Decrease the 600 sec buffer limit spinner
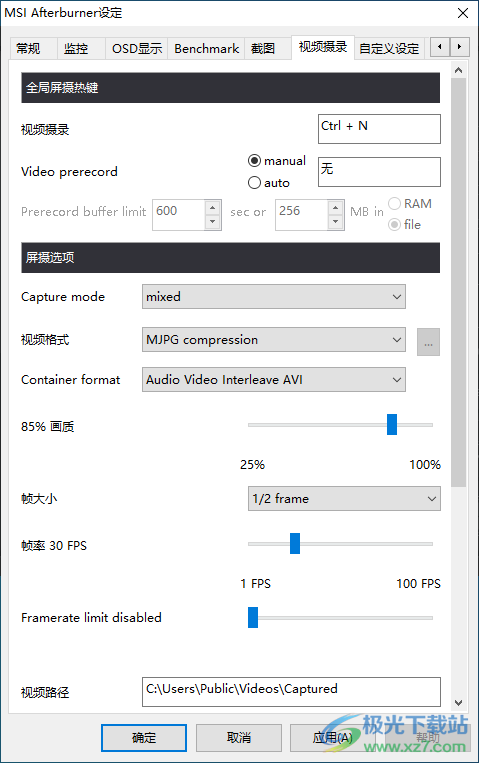This screenshot has height=763, width=479. pyautogui.click(x=213, y=222)
